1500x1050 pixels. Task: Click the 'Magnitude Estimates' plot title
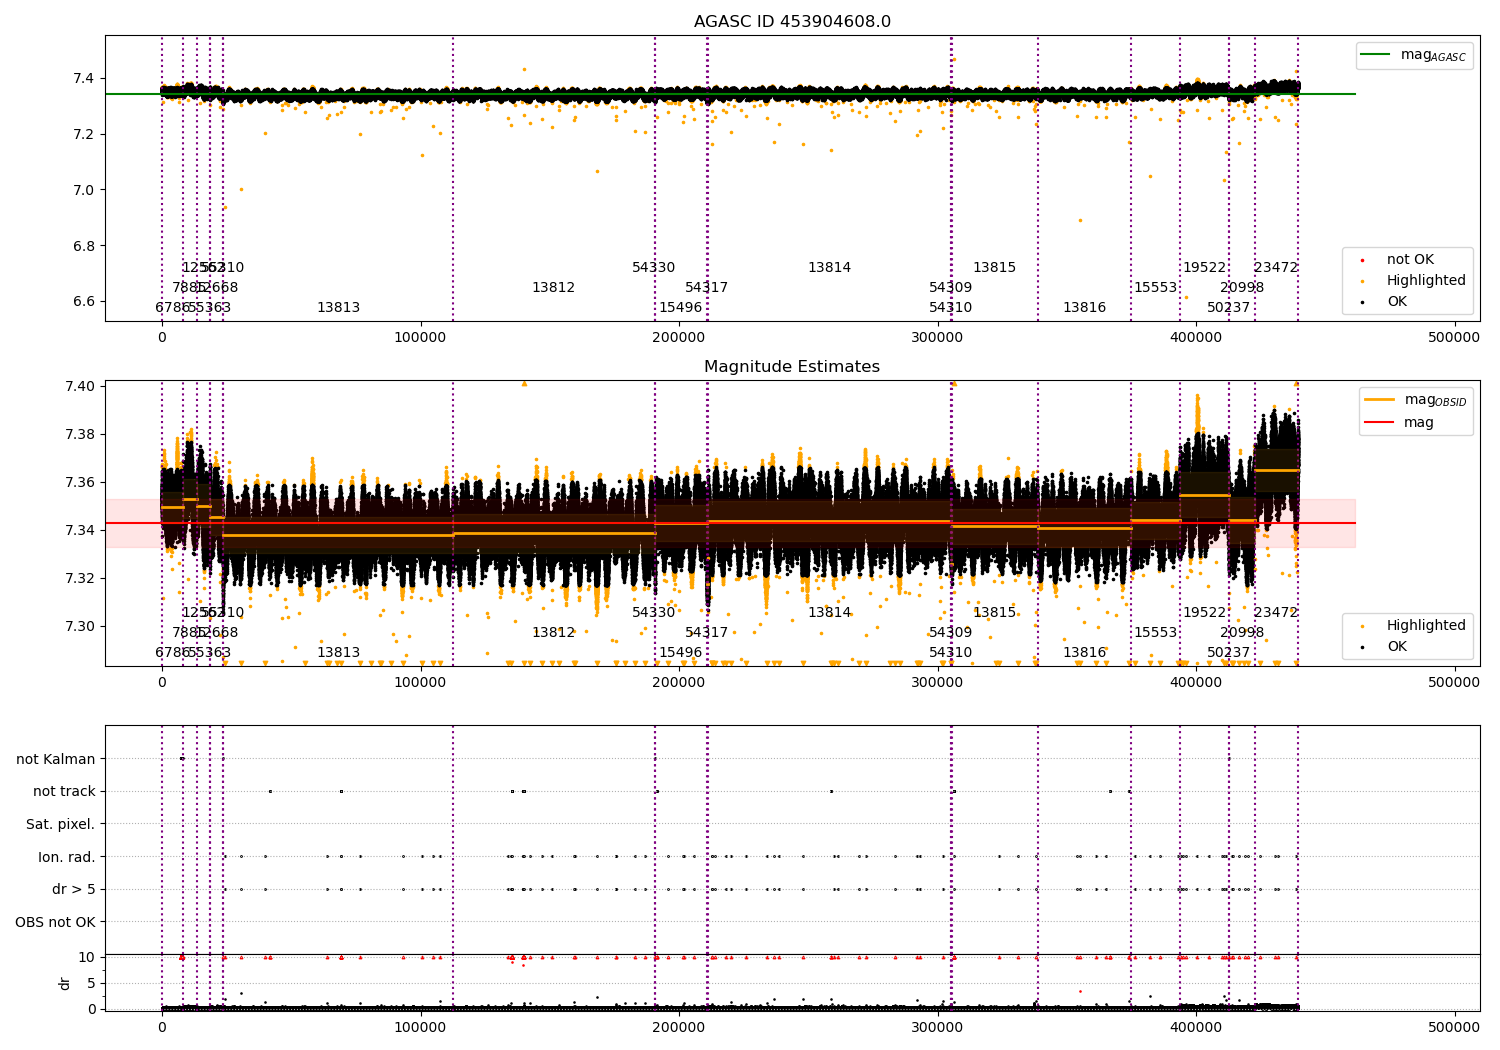coord(792,367)
